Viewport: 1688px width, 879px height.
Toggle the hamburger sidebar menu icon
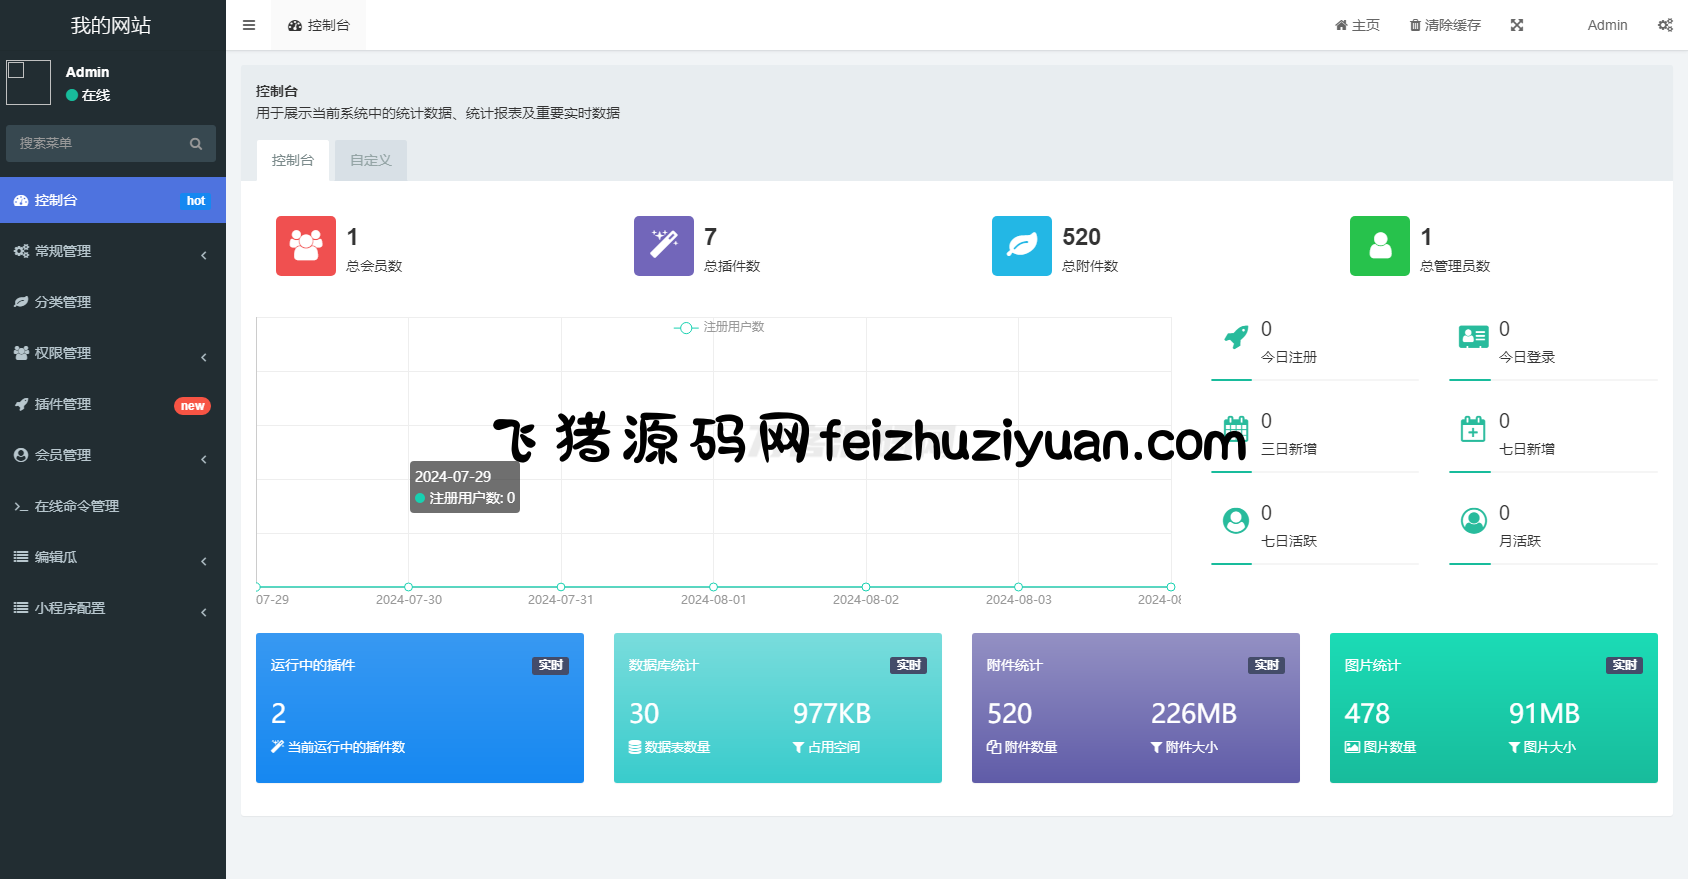pyautogui.click(x=249, y=25)
